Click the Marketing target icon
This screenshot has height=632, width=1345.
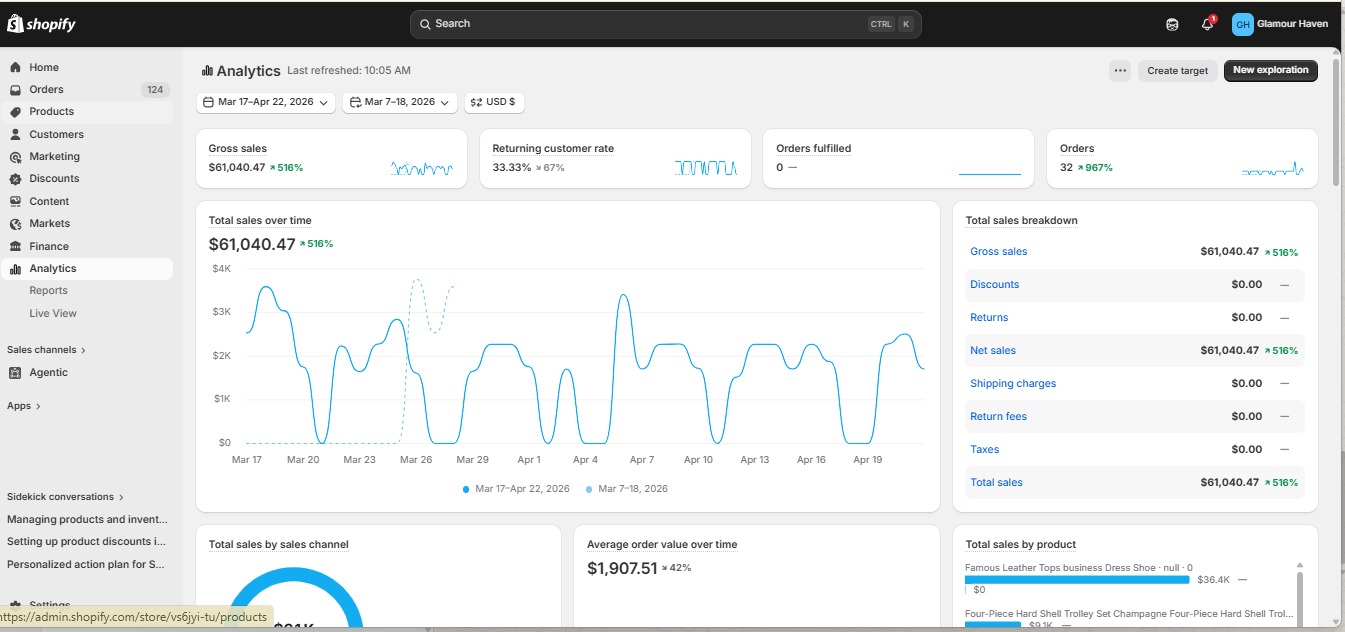(x=15, y=157)
